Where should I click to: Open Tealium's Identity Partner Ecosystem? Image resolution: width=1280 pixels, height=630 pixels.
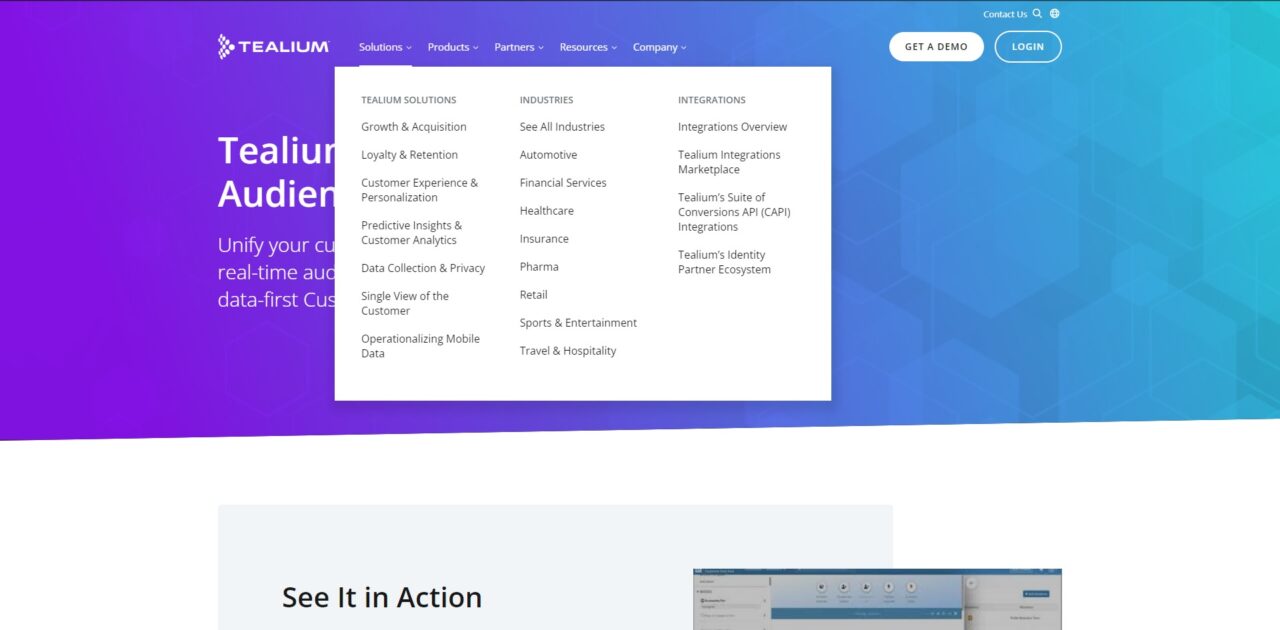coord(724,262)
